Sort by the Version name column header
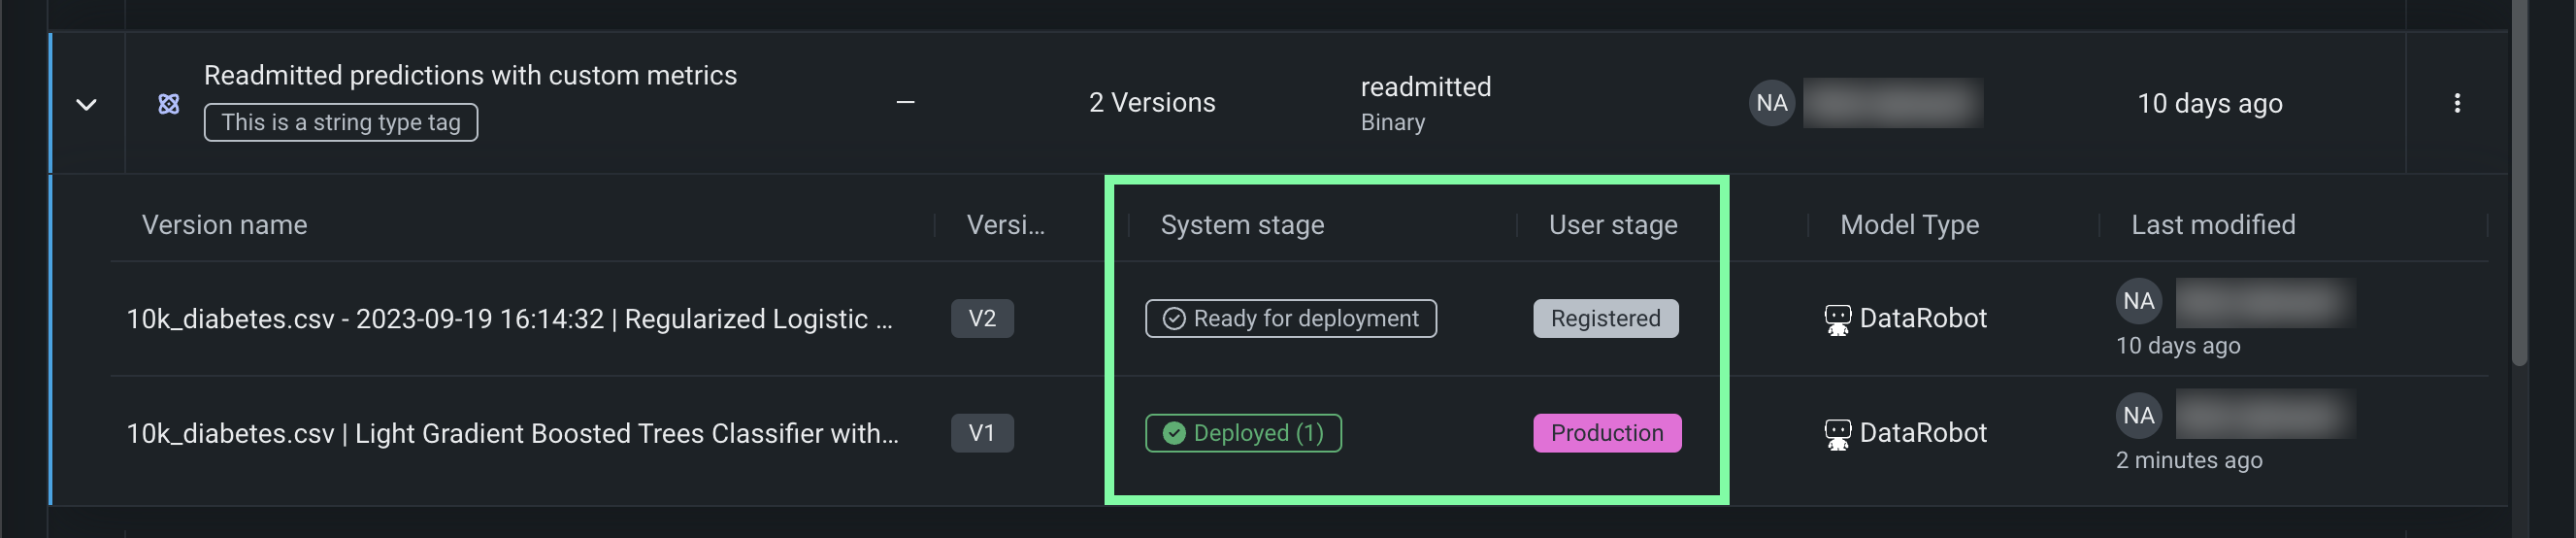Image resolution: width=2576 pixels, height=538 pixels. 224,225
